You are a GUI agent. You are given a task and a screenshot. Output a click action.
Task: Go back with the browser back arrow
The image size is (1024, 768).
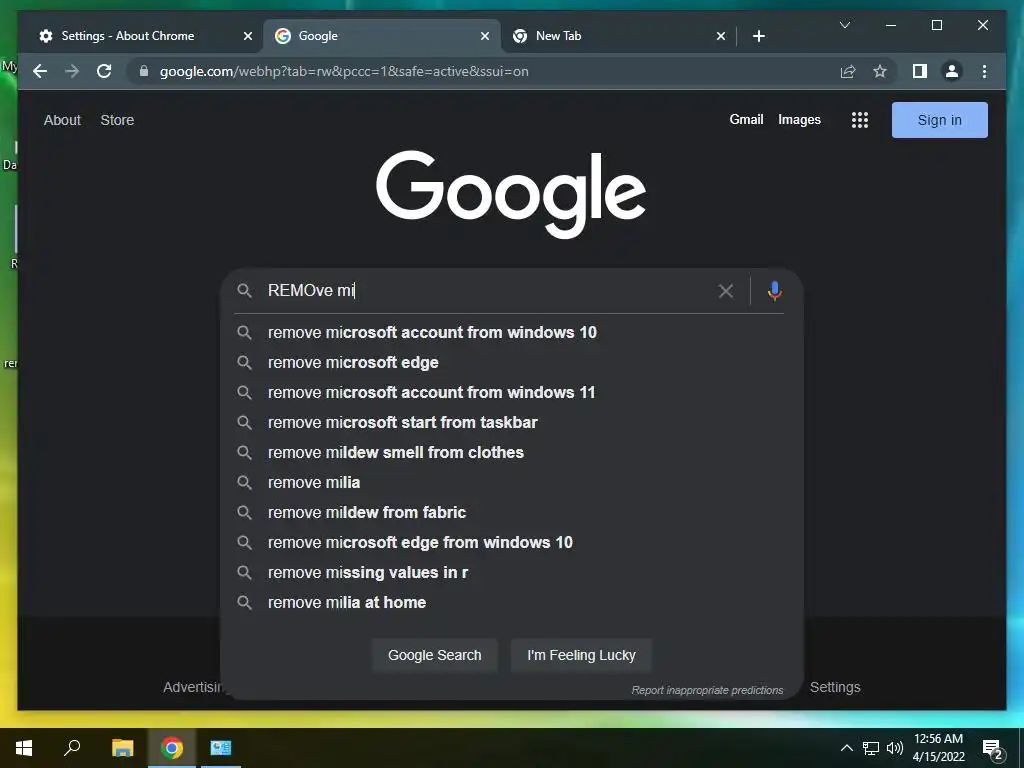click(40, 71)
